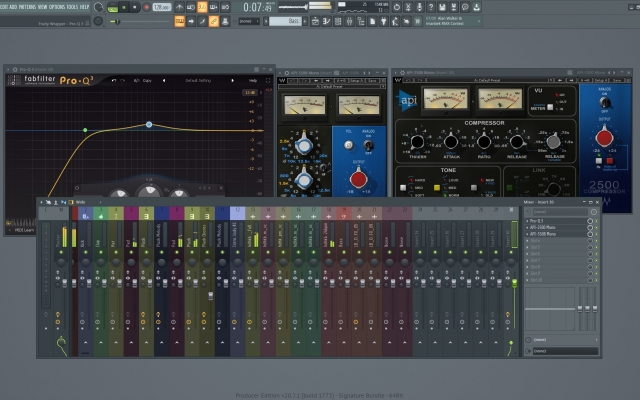Open the snap (none) selector dropdown
Screen dimensions: 640x400
pos(248,21)
